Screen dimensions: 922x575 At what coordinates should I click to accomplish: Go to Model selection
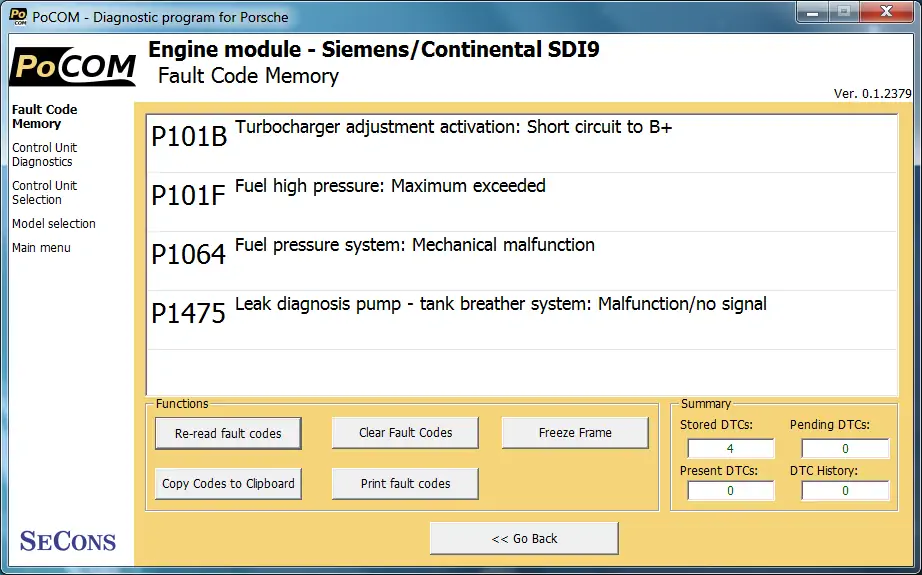point(54,223)
